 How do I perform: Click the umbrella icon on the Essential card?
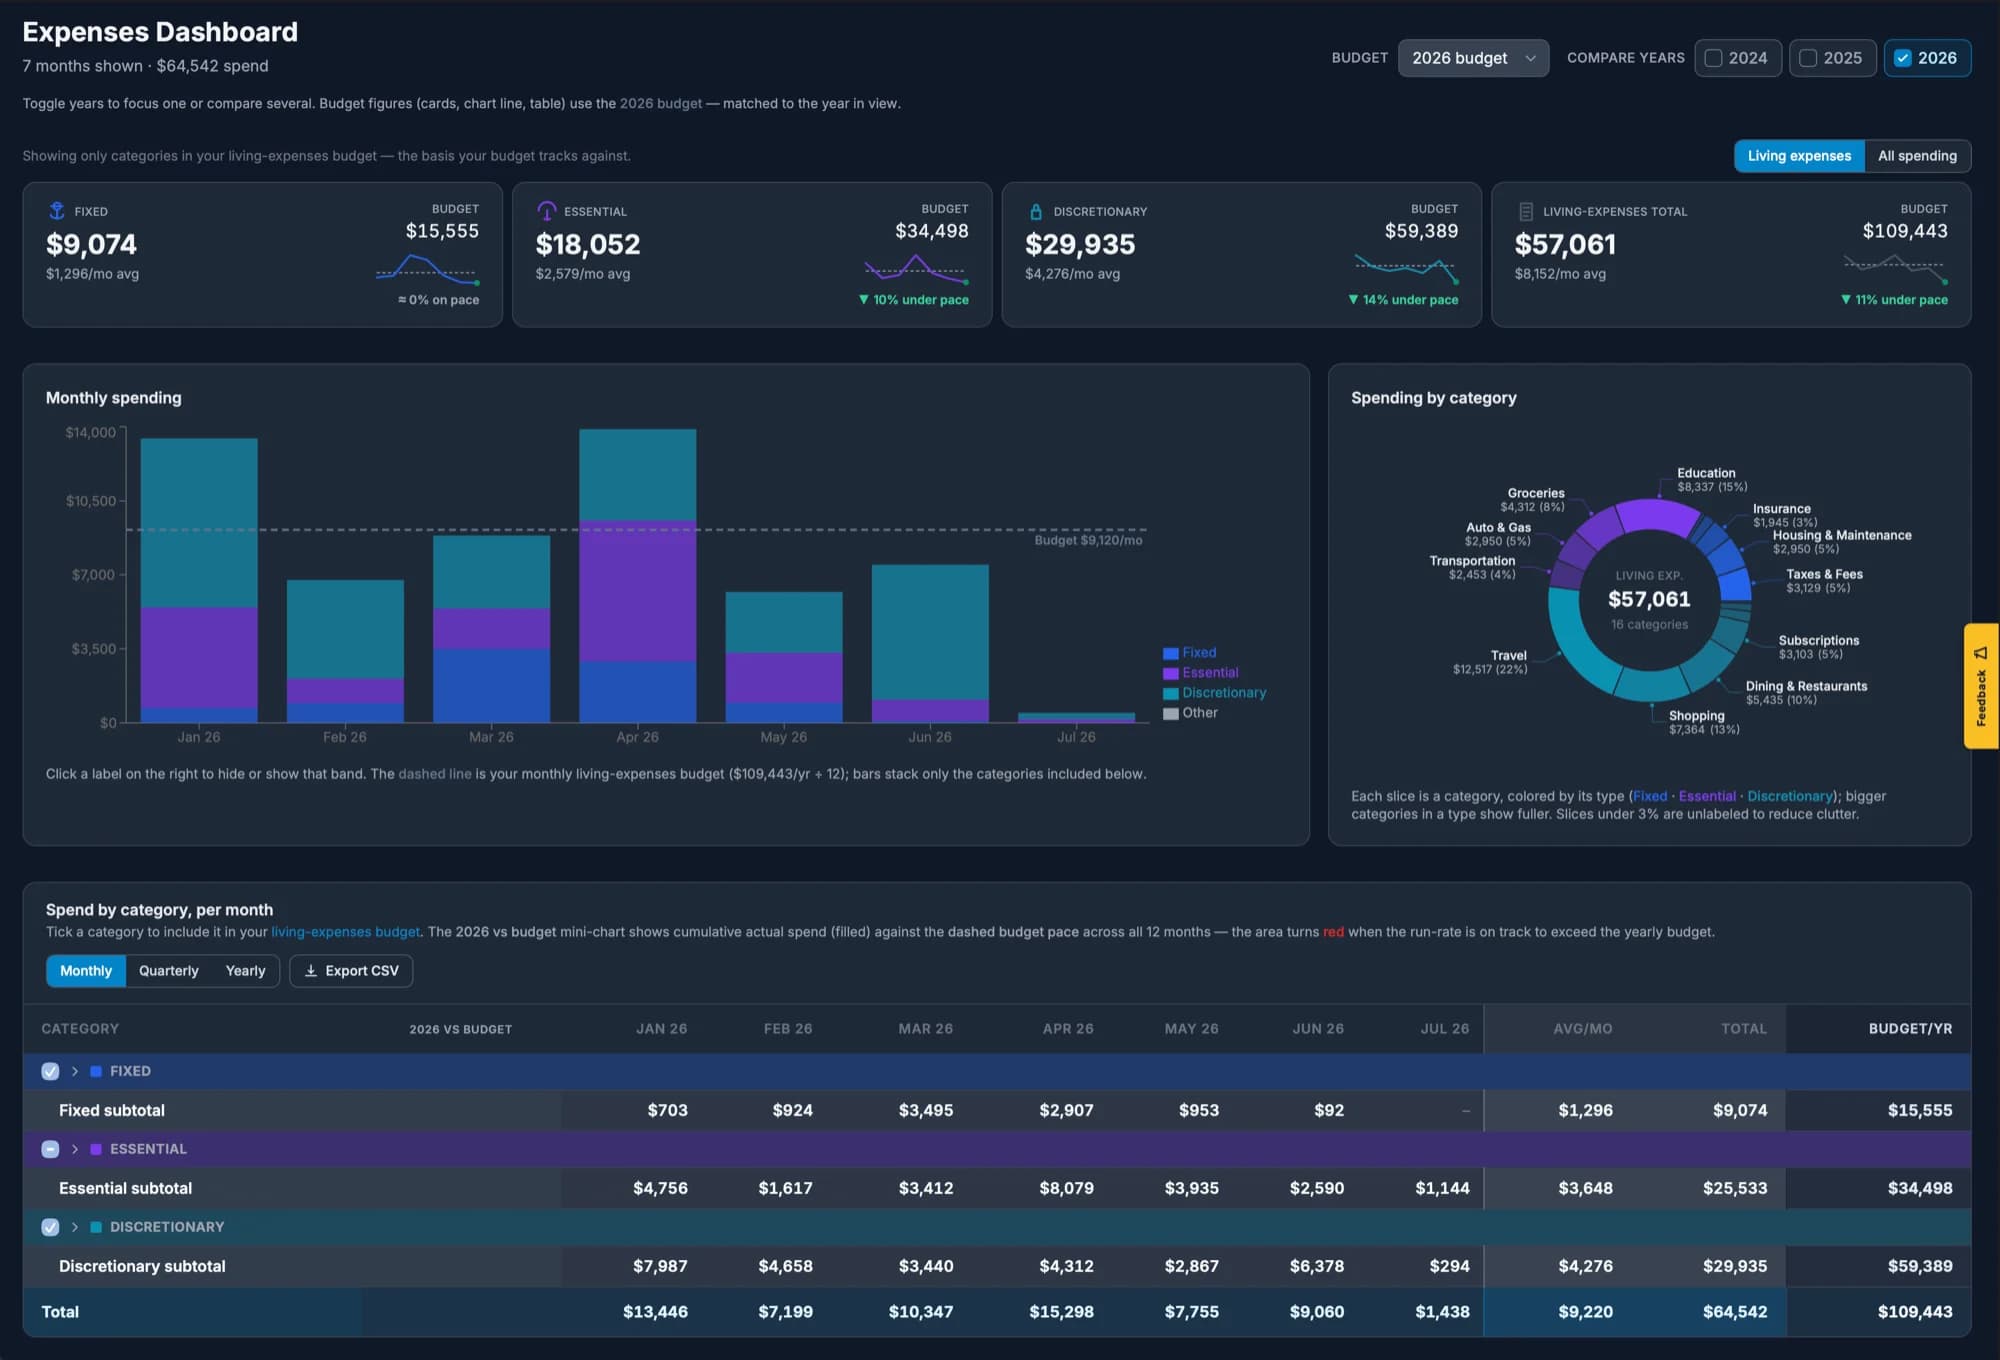547,211
